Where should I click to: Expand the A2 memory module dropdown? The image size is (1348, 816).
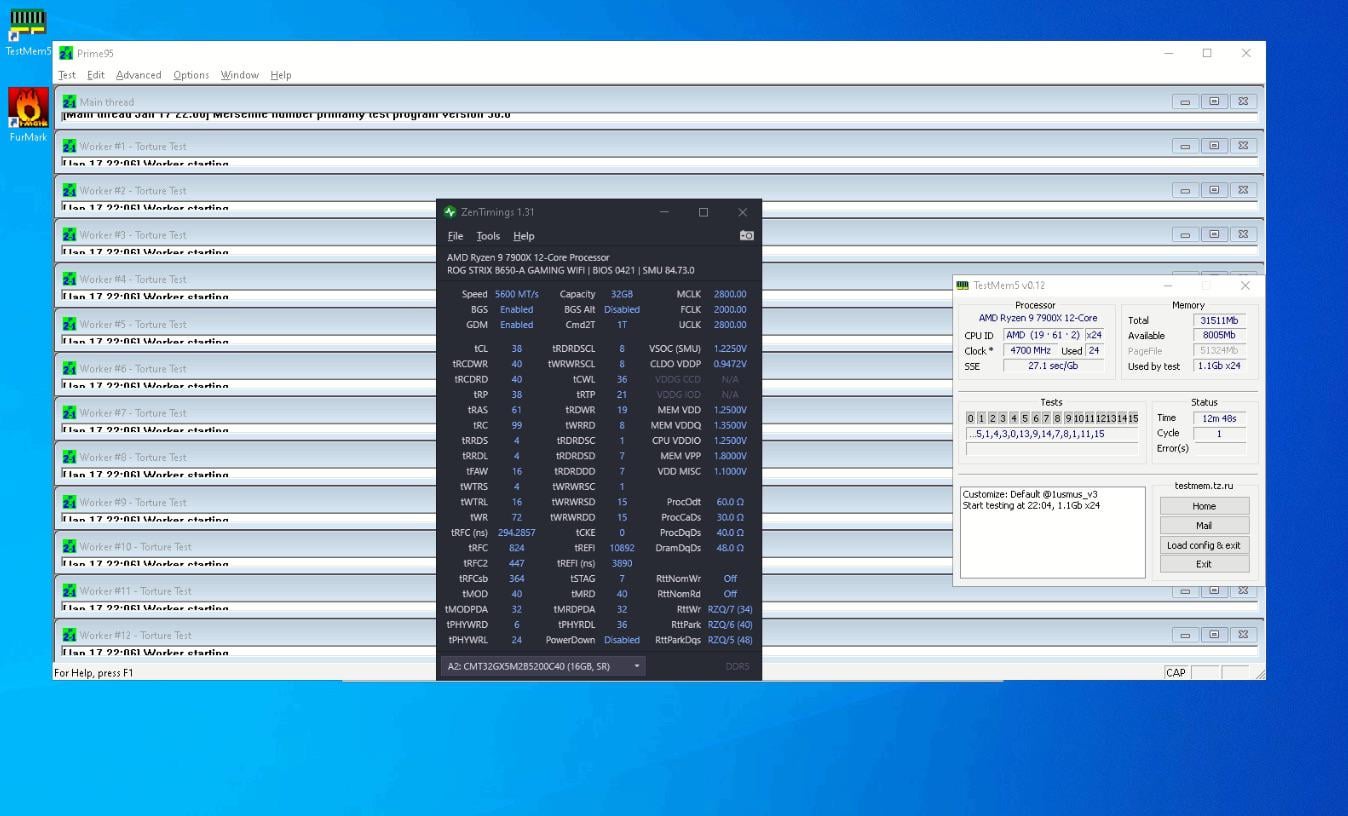pyautogui.click(x=543, y=666)
